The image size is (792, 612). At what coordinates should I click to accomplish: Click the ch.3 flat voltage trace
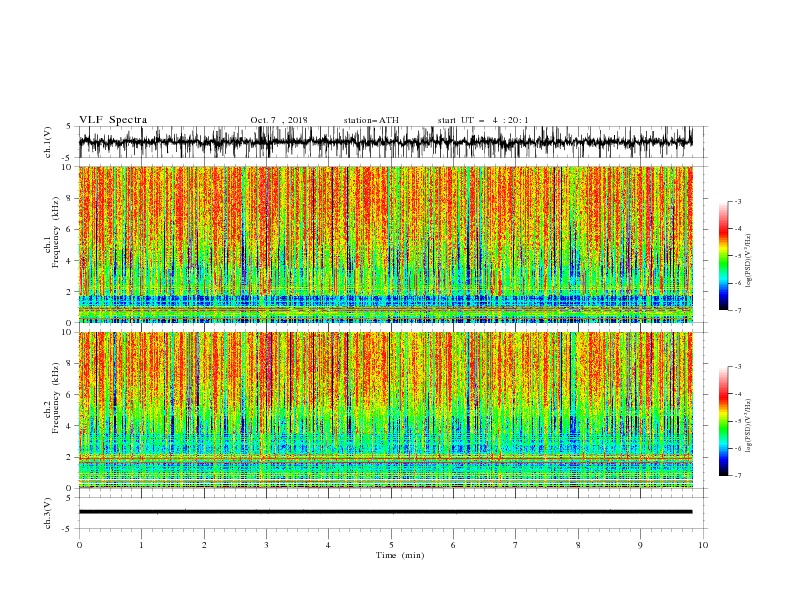coord(385,512)
